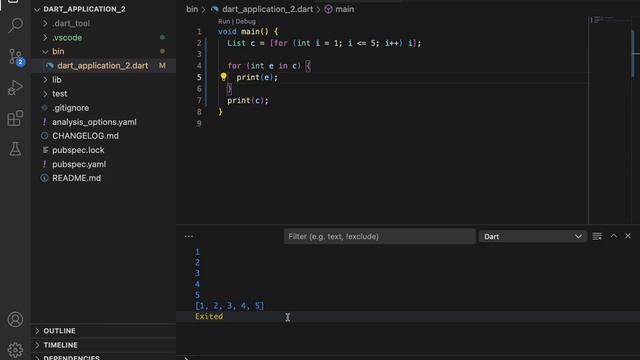Image resolution: width=640 pixels, height=360 pixels.
Task: Click line number 1 in the gutter
Action: (x=199, y=31)
